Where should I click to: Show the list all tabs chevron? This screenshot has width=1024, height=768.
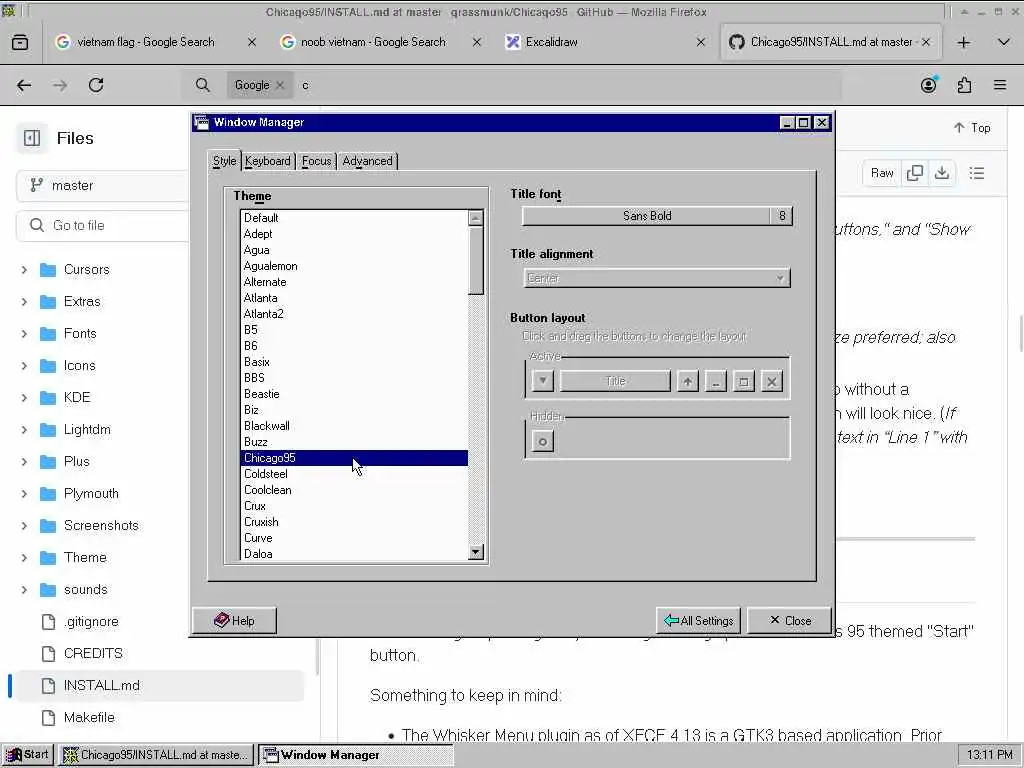pos(1004,42)
